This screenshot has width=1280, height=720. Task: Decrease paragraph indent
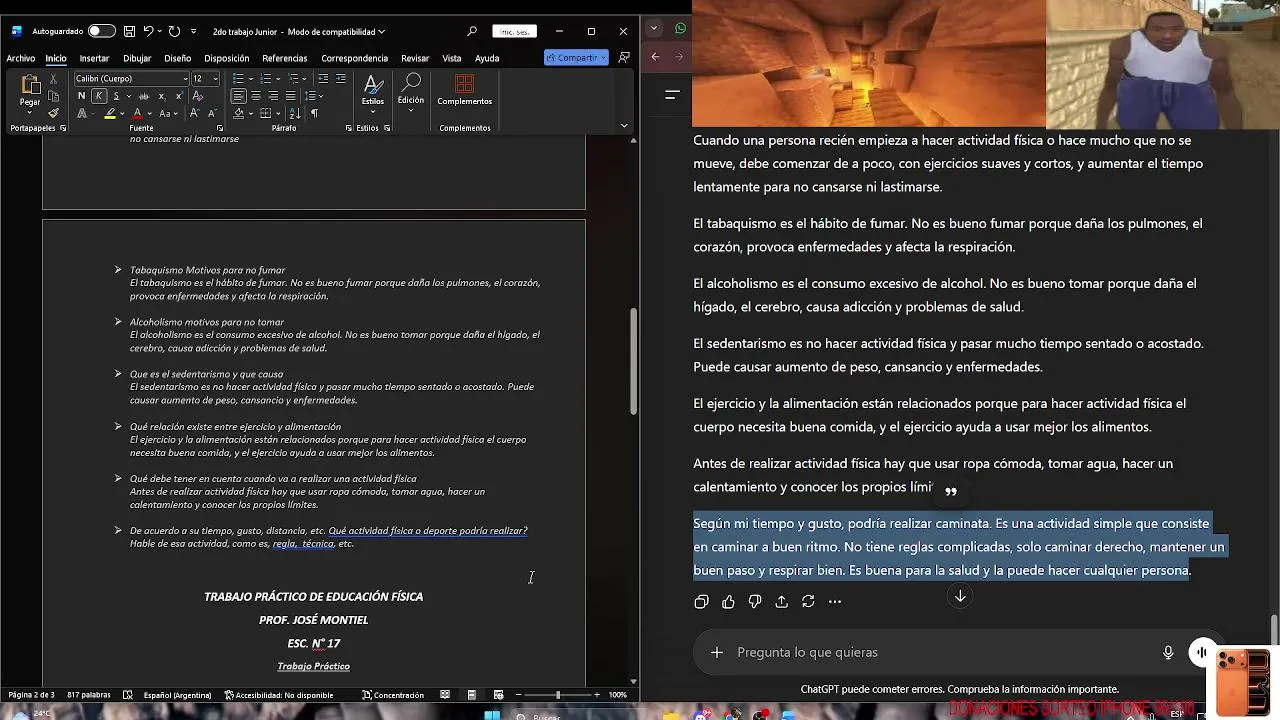tap(323, 78)
